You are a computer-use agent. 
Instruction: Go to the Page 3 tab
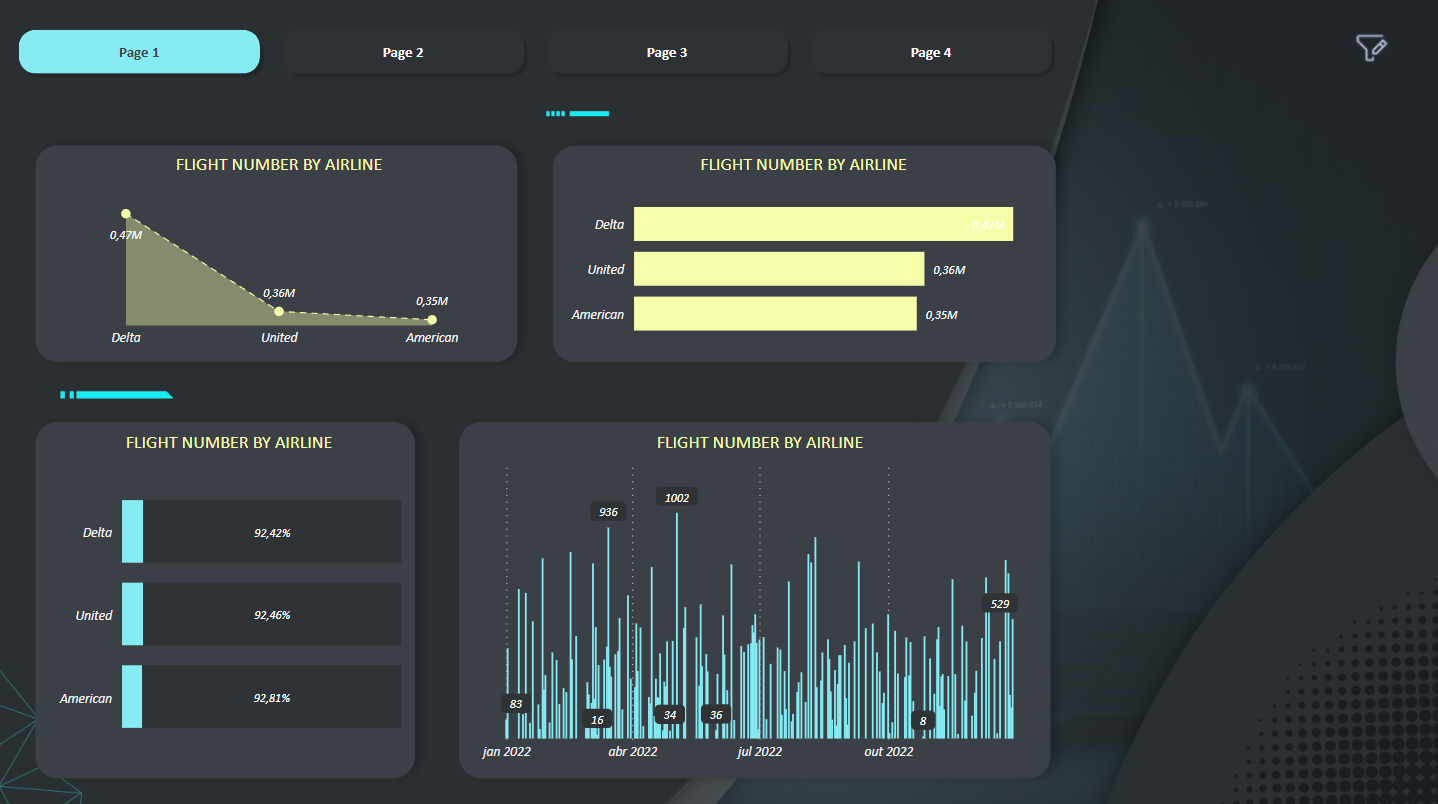(667, 52)
